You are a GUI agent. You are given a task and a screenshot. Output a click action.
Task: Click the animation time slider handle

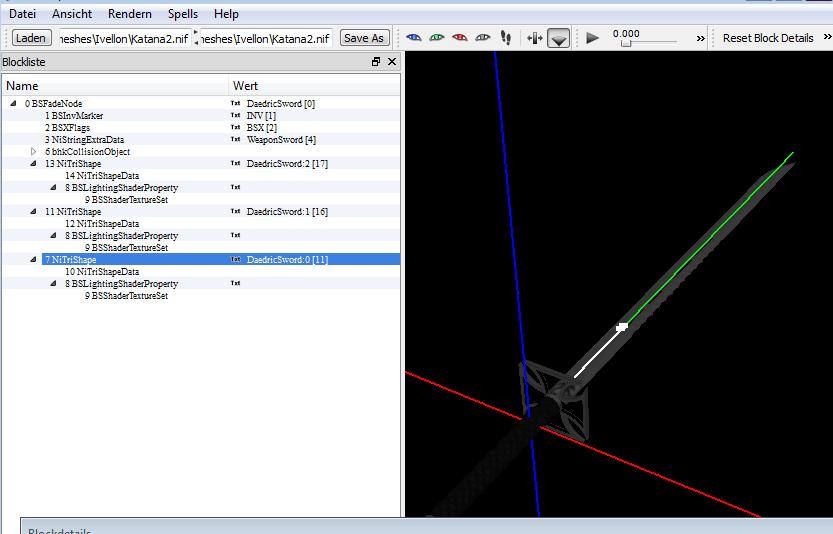[x=626, y=43]
